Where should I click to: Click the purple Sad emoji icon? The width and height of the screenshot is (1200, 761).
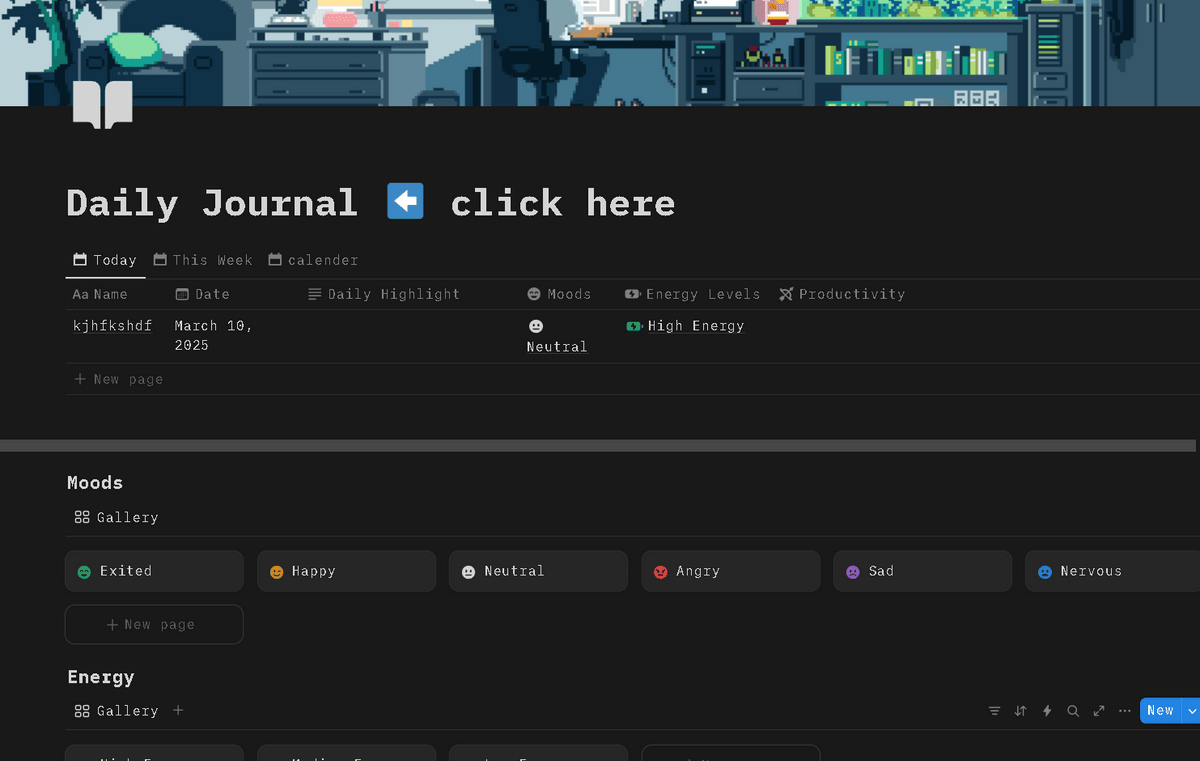tap(852, 572)
